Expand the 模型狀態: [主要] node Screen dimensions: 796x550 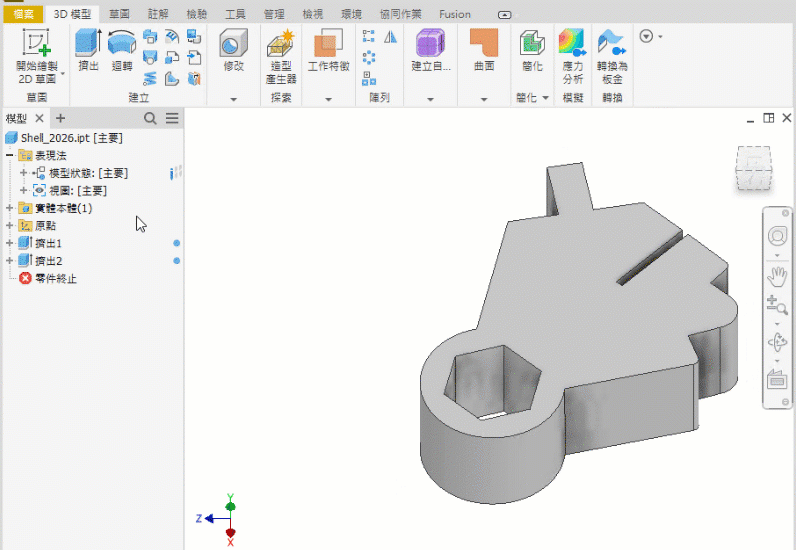(x=23, y=173)
